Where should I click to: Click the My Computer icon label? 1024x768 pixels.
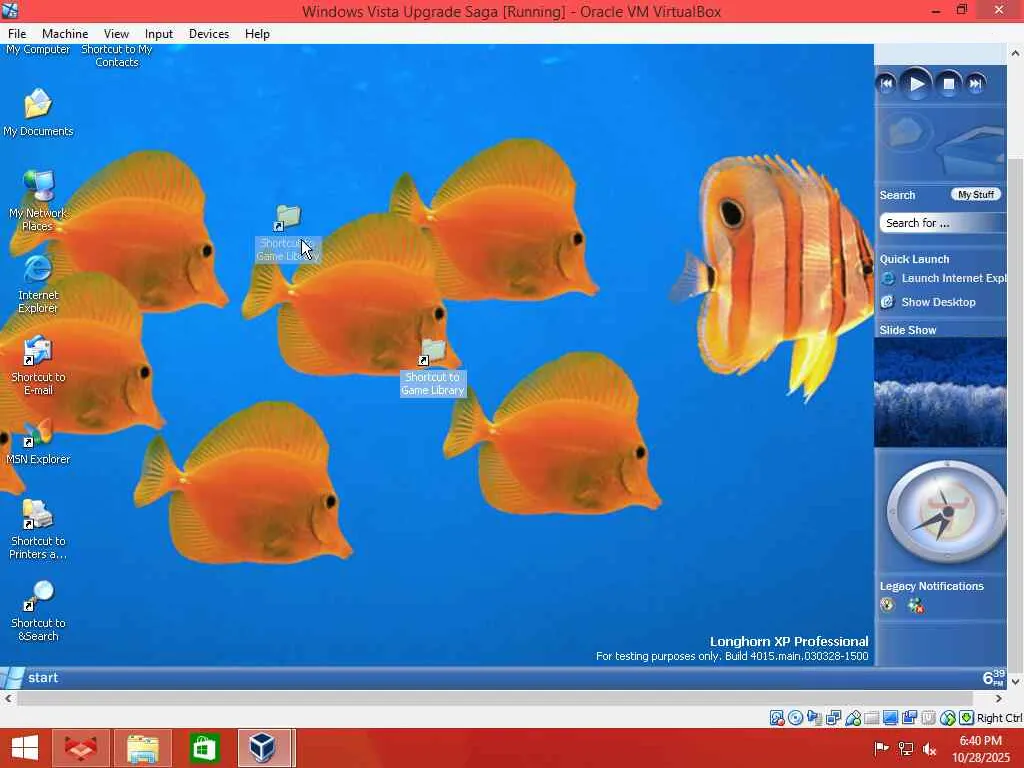[x=38, y=50]
